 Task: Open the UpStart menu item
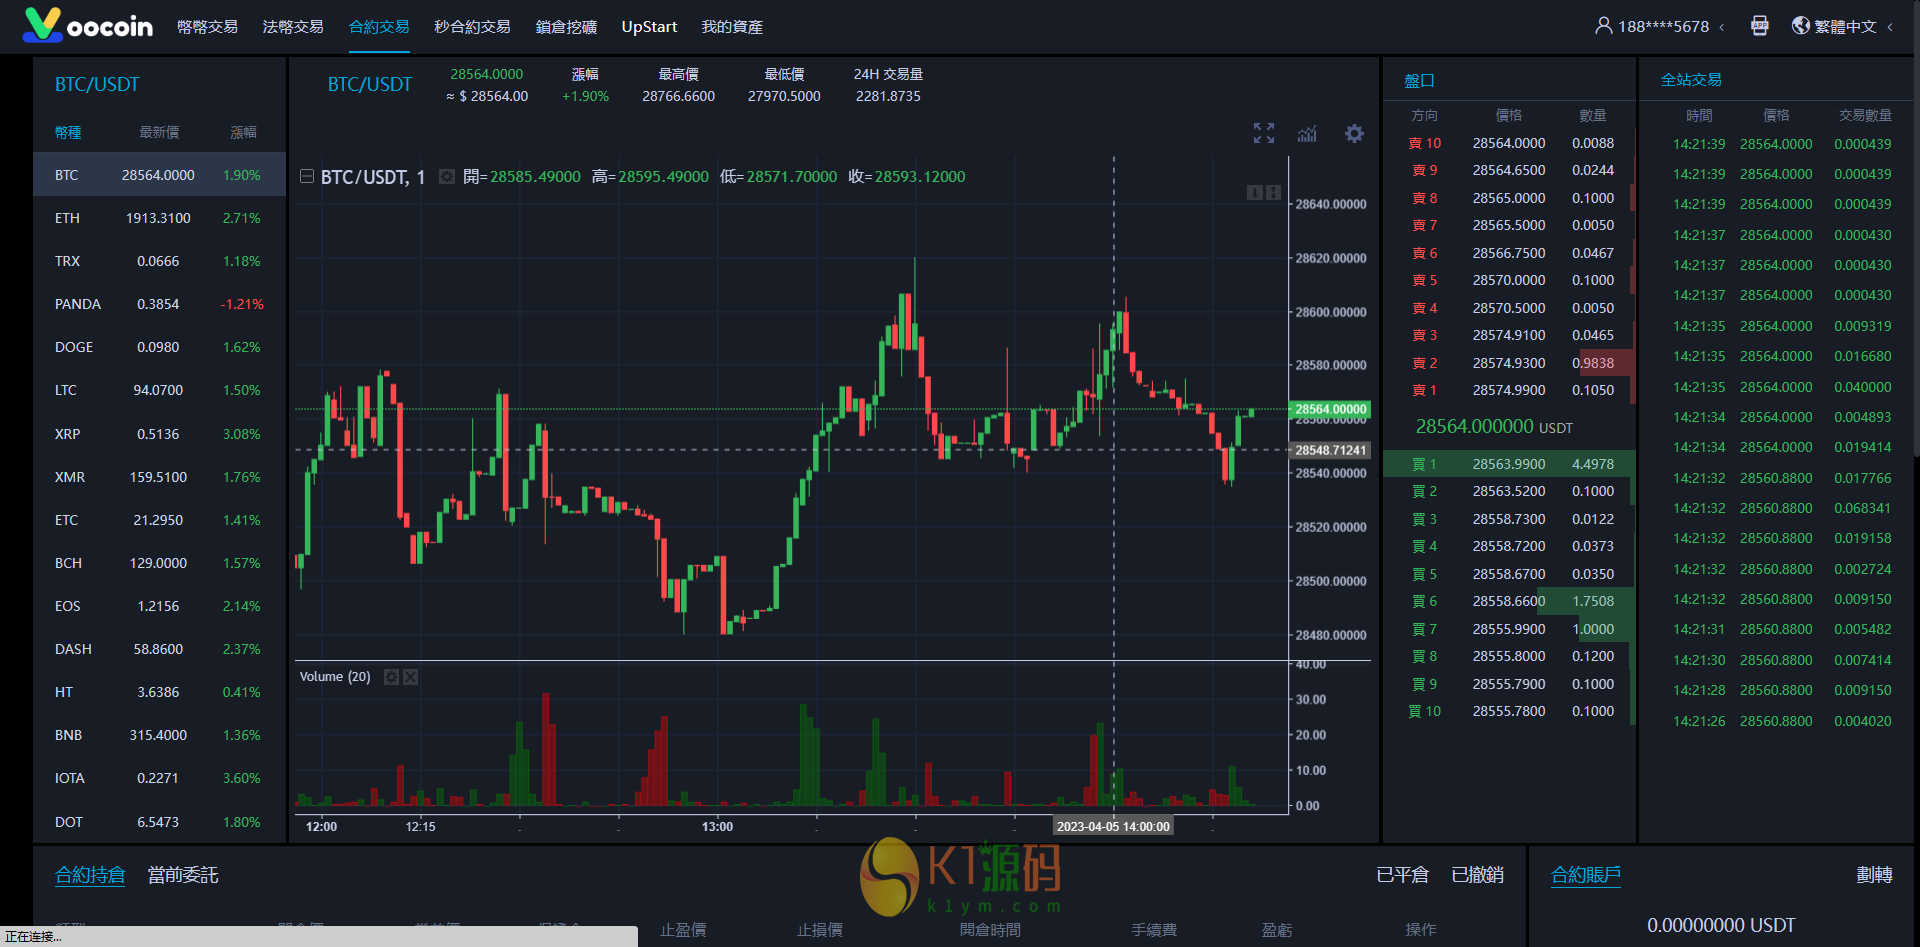[x=649, y=27]
